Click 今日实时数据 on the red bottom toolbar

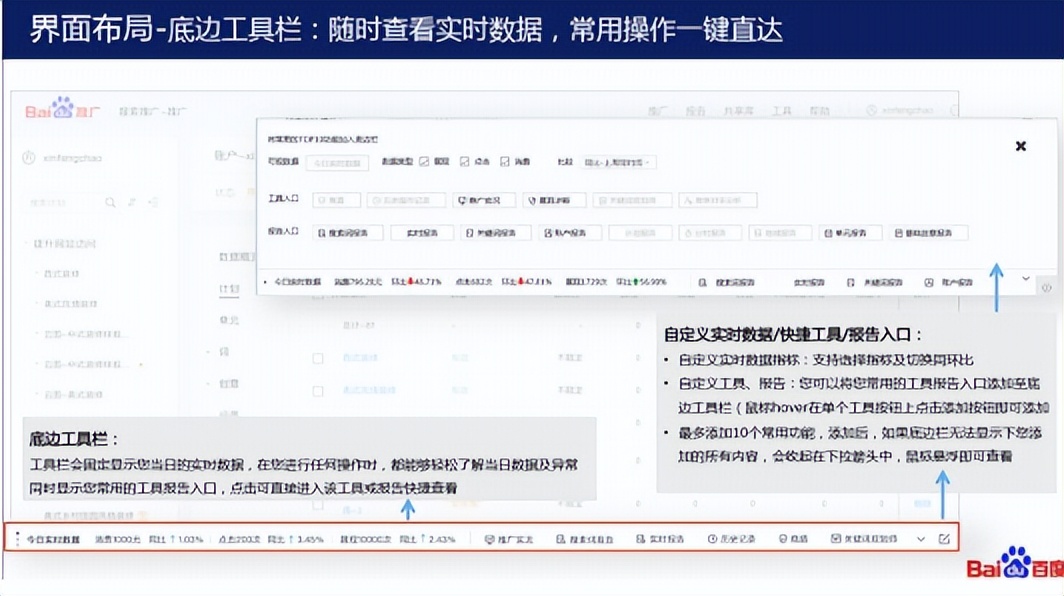tap(53, 539)
